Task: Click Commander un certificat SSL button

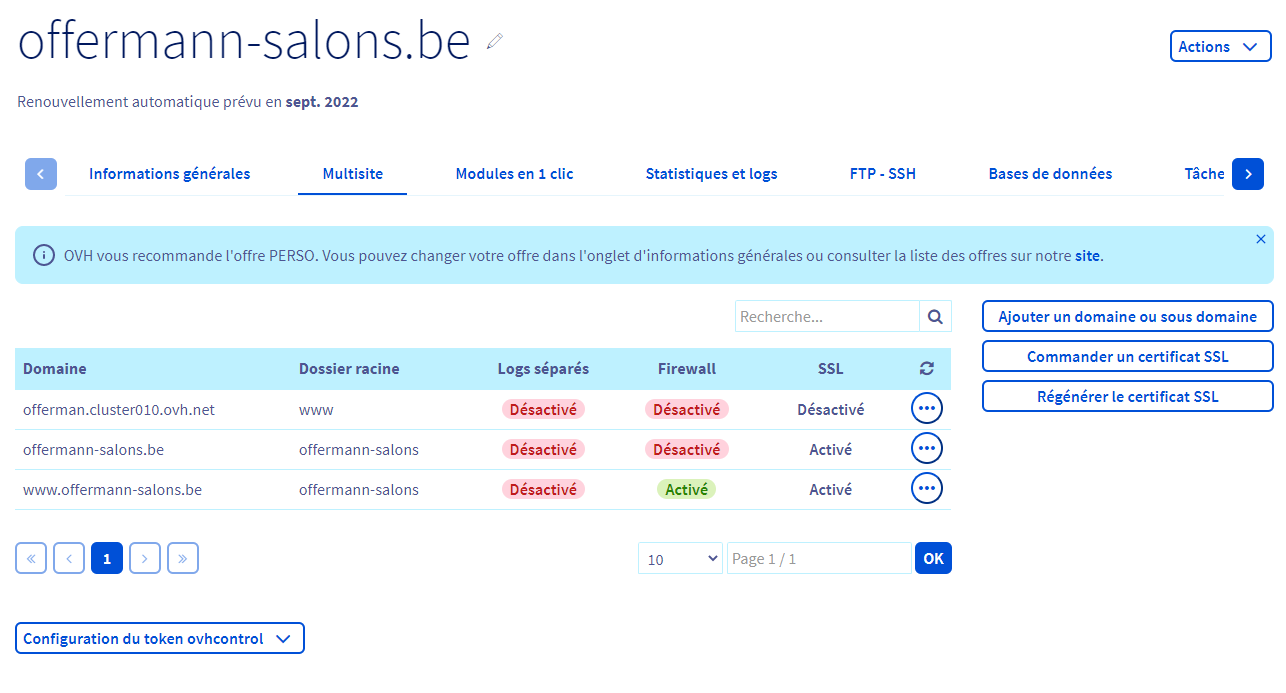Action: 1127,357
